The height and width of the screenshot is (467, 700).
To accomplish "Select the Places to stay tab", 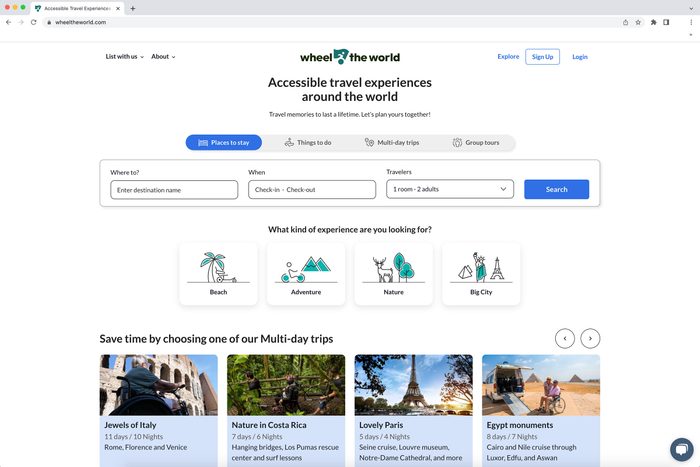I will point(224,142).
